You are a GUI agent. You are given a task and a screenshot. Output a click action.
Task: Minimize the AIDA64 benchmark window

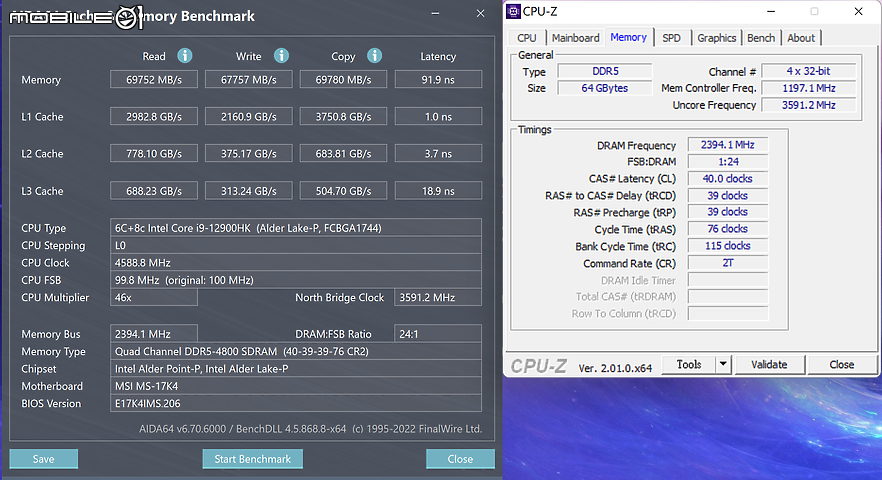point(435,14)
